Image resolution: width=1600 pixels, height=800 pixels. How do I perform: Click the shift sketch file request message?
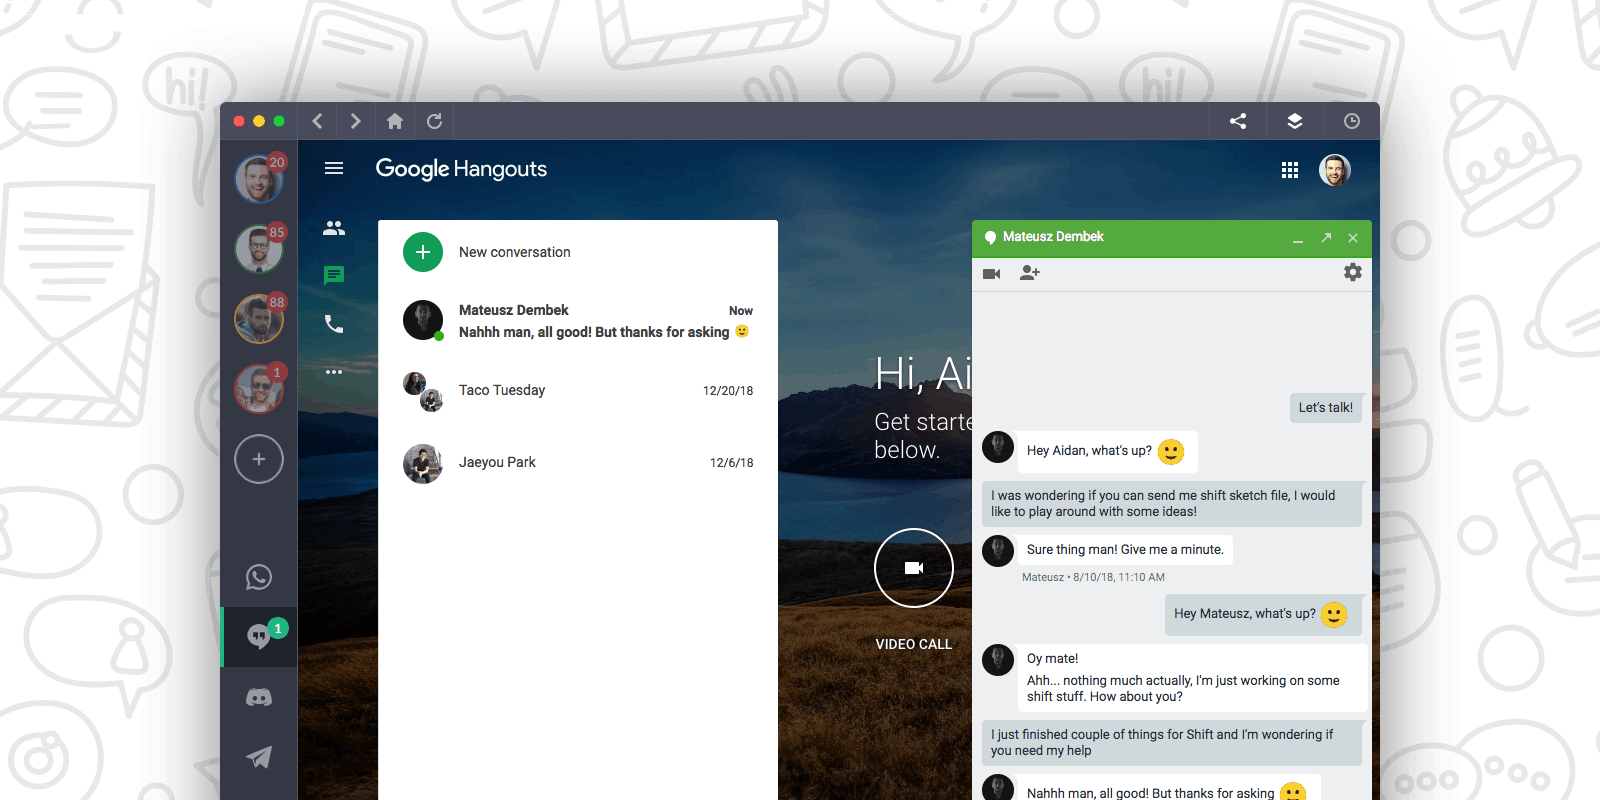[x=1172, y=503]
